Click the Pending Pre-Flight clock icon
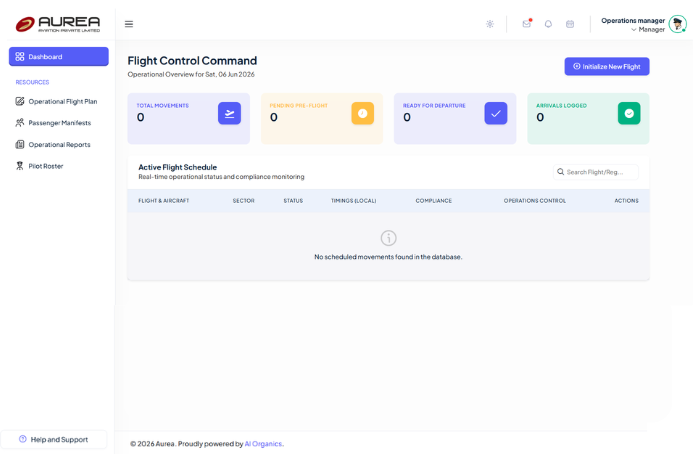 (x=362, y=113)
